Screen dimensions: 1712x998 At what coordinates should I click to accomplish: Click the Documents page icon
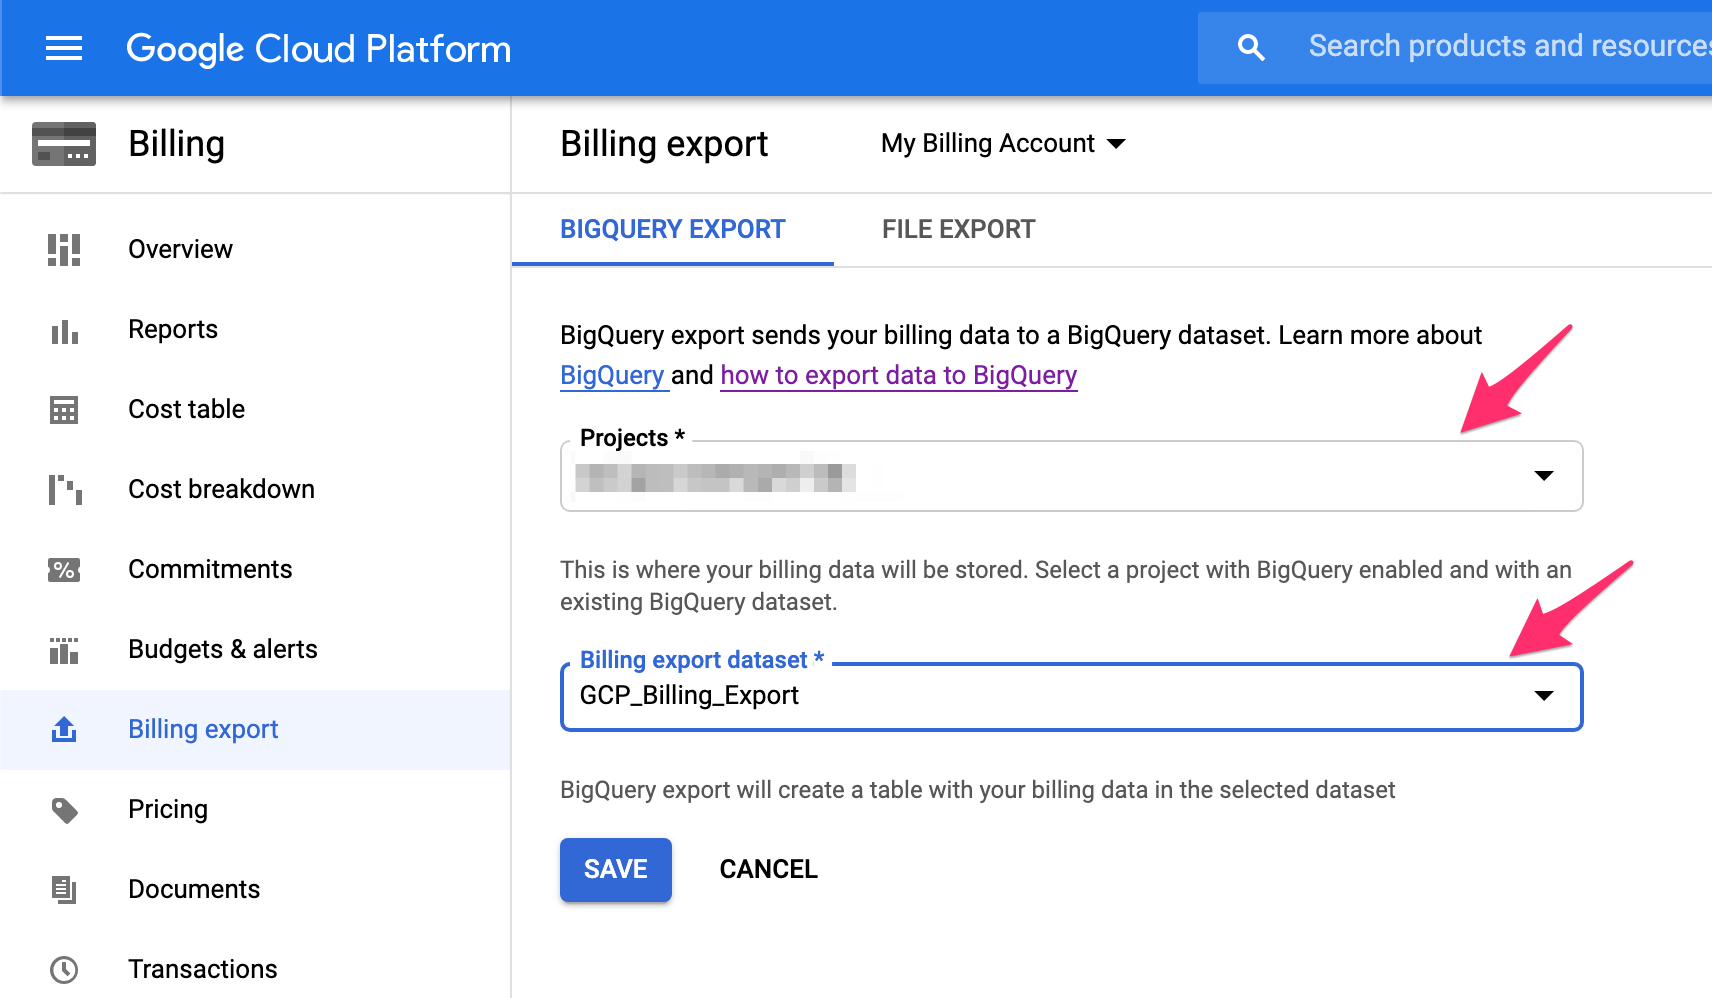coord(64,889)
